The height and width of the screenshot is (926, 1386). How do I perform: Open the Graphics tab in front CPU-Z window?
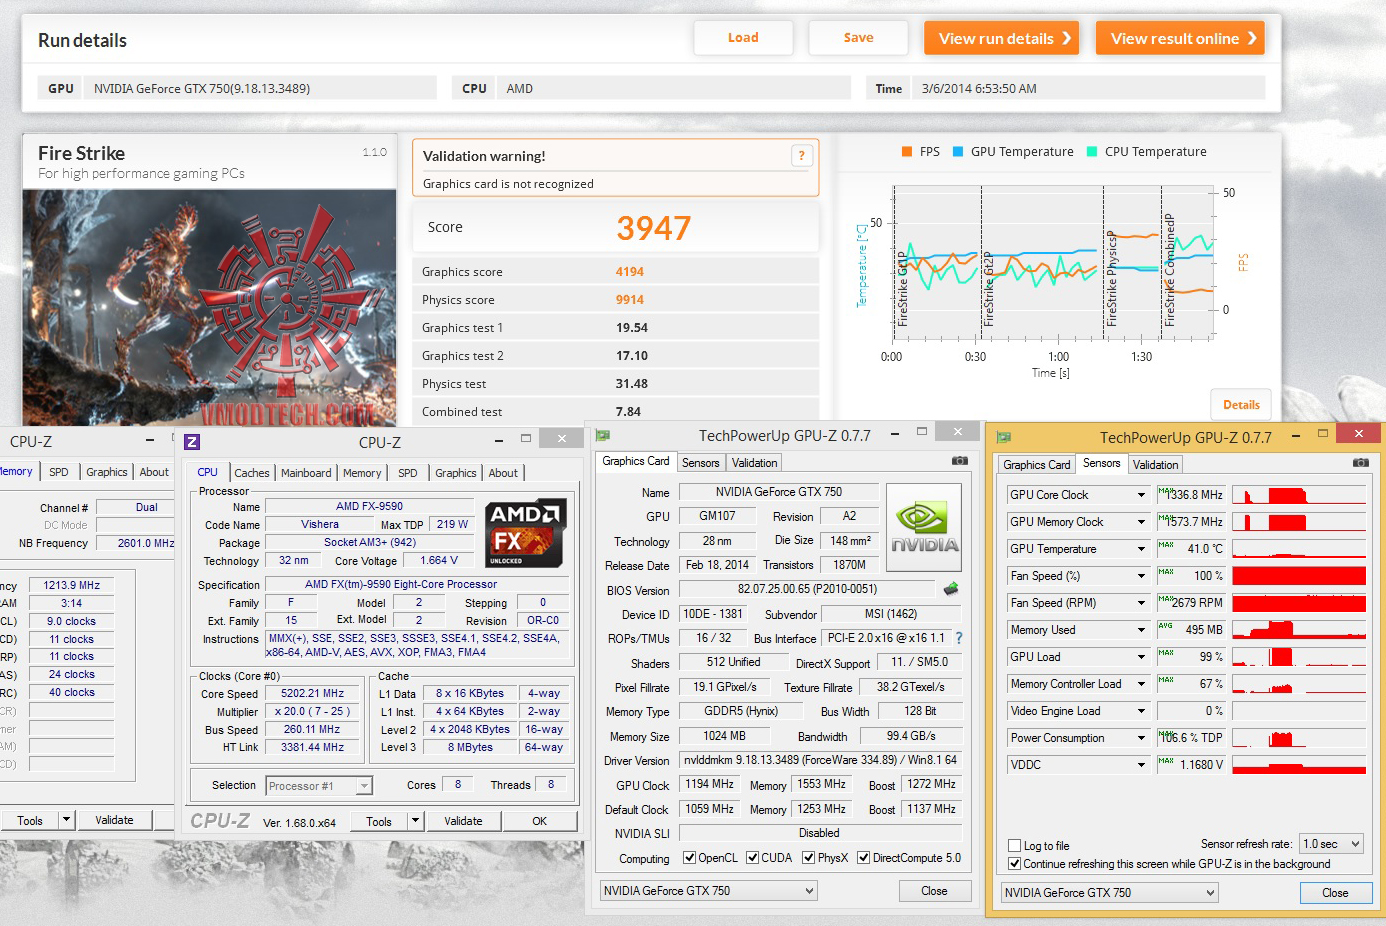click(x=456, y=473)
